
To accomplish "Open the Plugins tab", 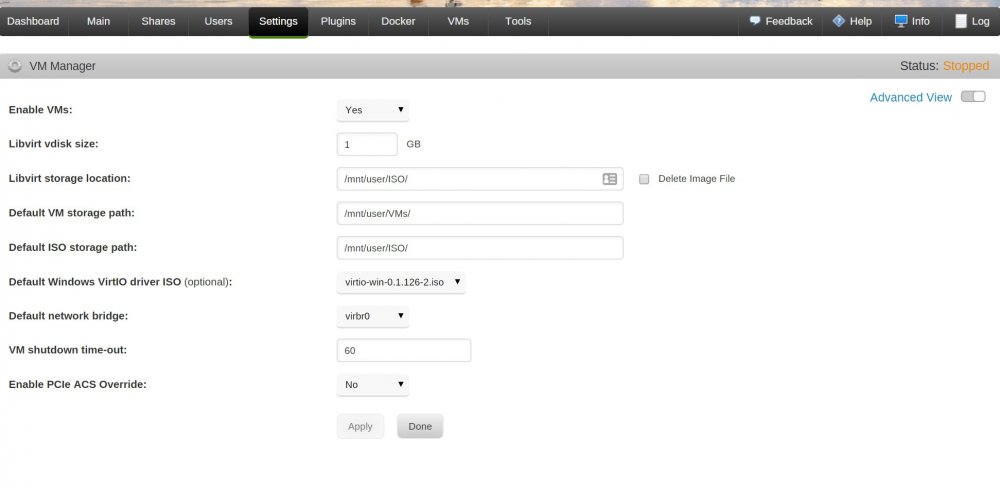I will (x=338, y=21).
